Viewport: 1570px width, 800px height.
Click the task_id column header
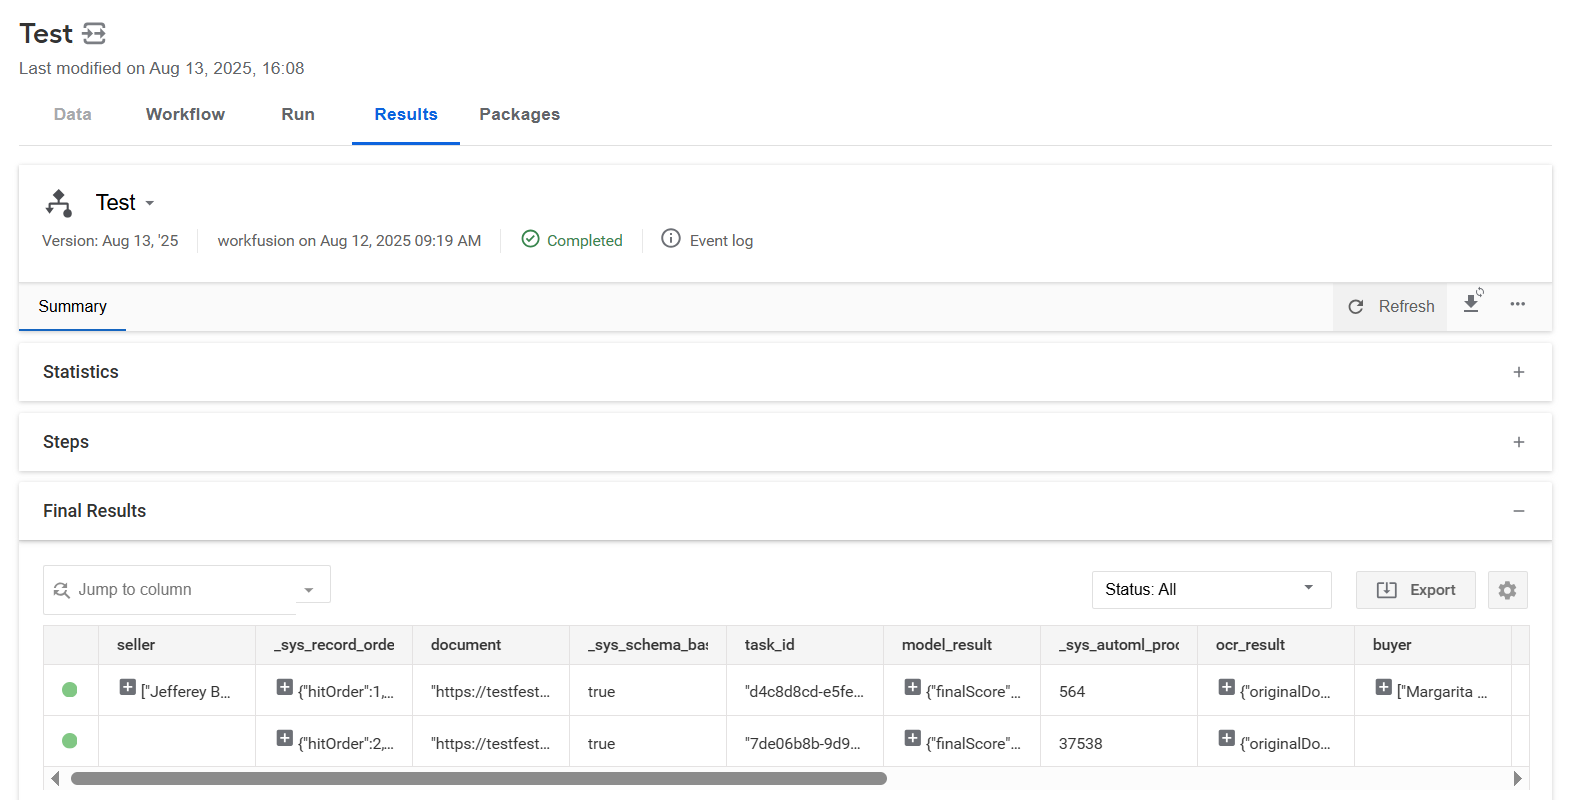(x=805, y=645)
